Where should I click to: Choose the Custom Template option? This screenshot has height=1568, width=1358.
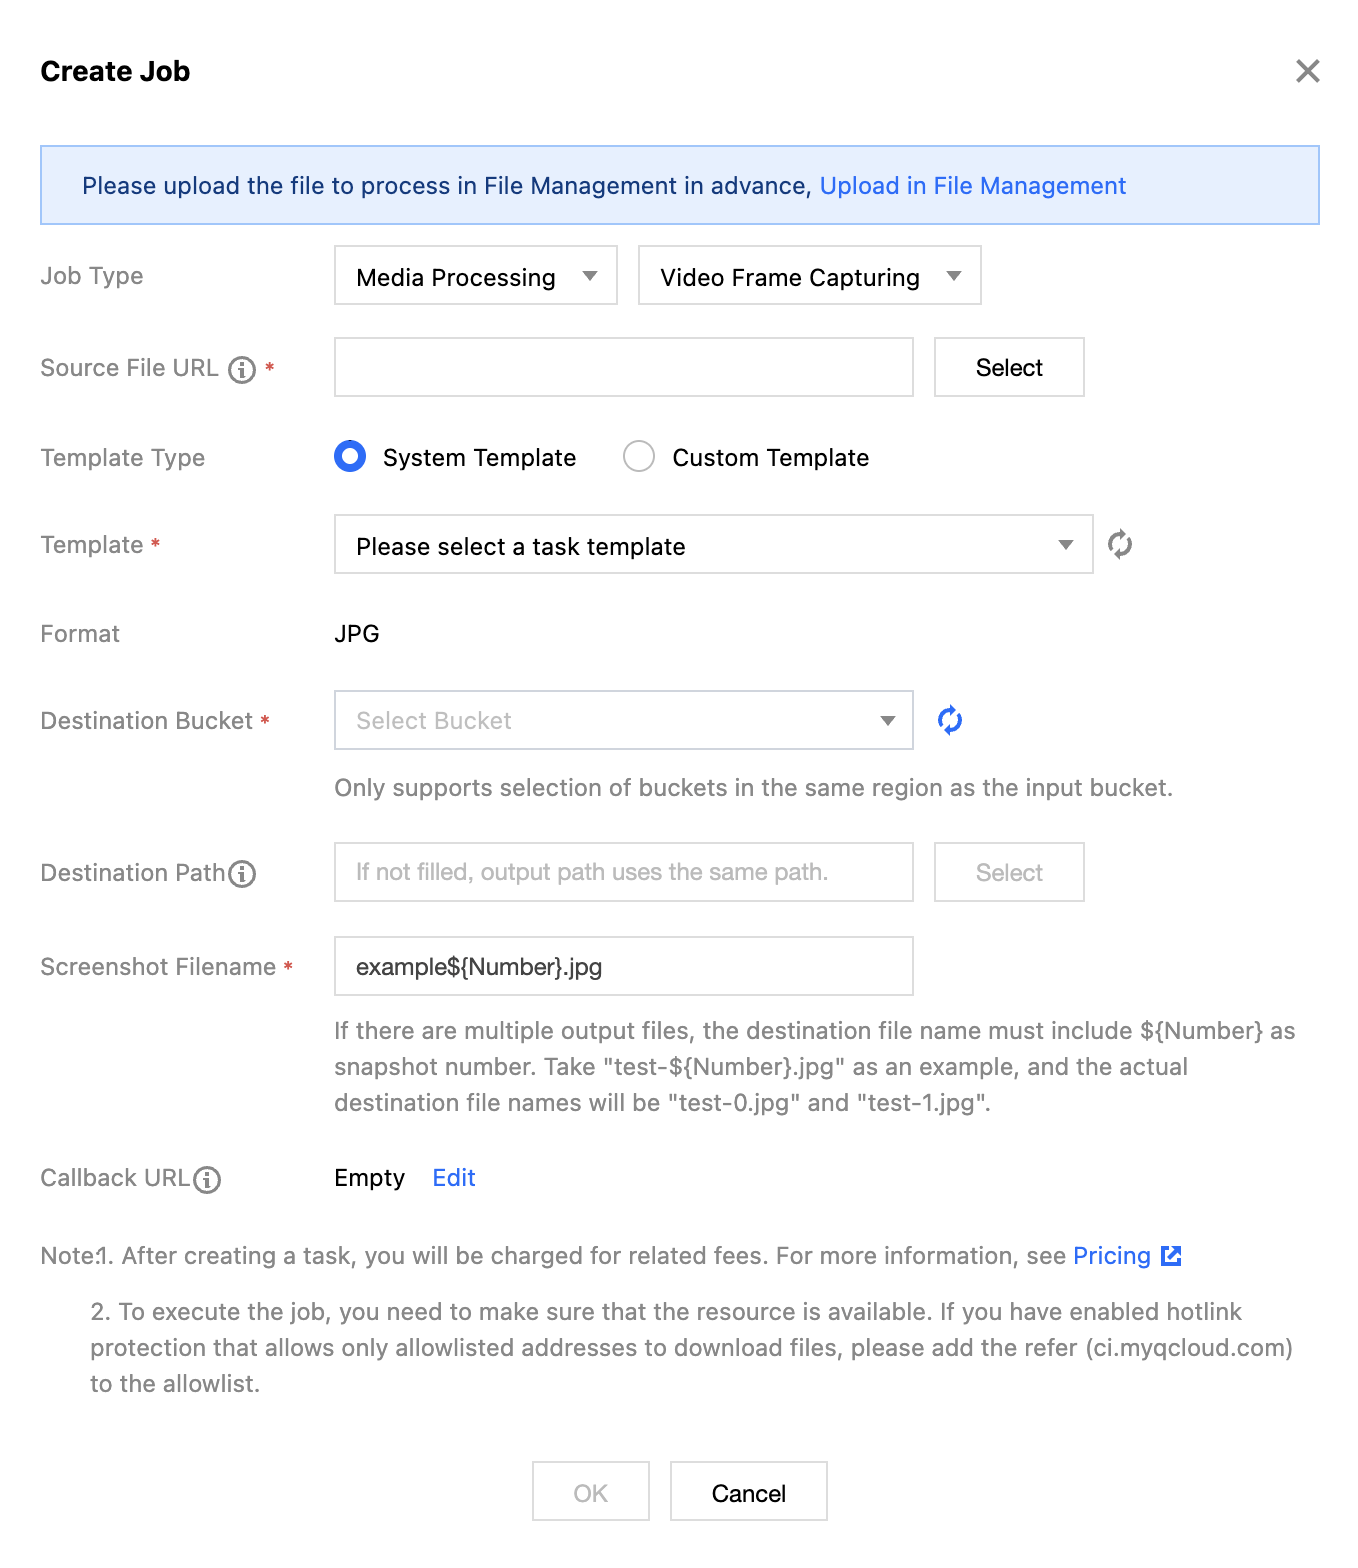coord(639,457)
